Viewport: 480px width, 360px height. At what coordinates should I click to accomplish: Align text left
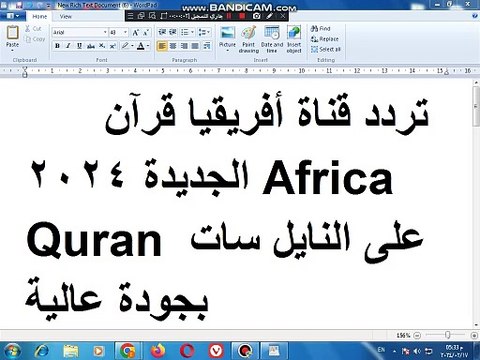coord(162,46)
